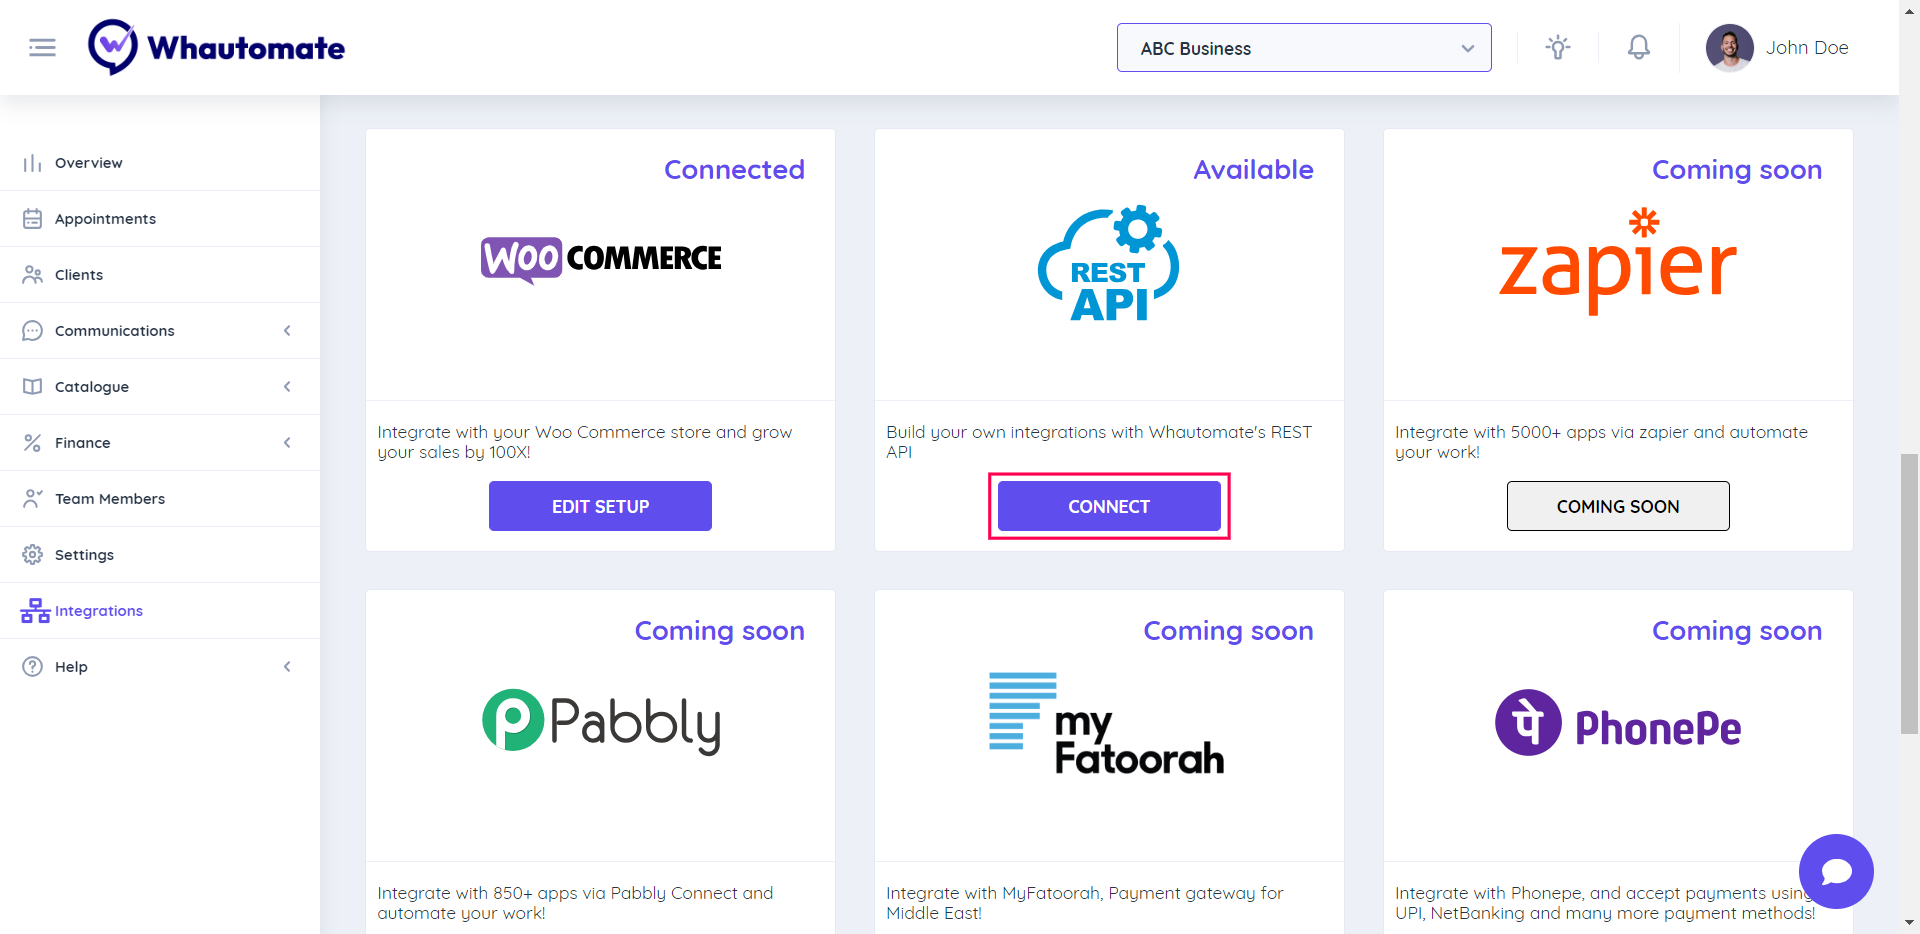
Task: Go to Appointments in sidebar
Action: (x=105, y=219)
